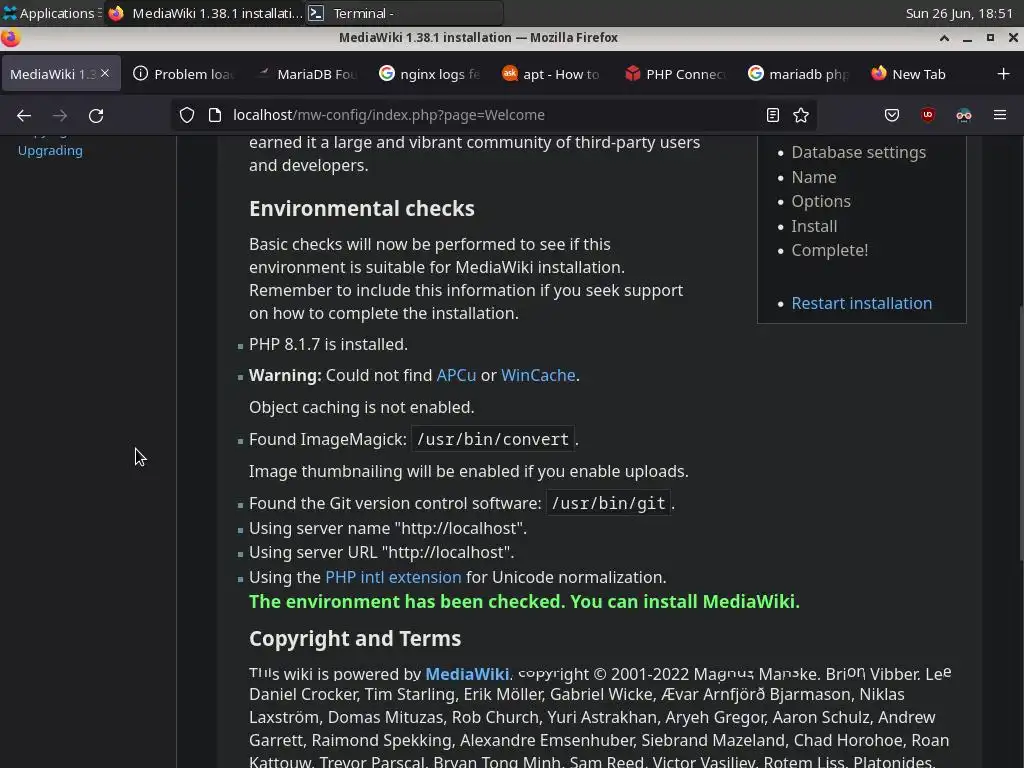
Task: Switch to Terminal window in taskbar
Action: pos(404,13)
